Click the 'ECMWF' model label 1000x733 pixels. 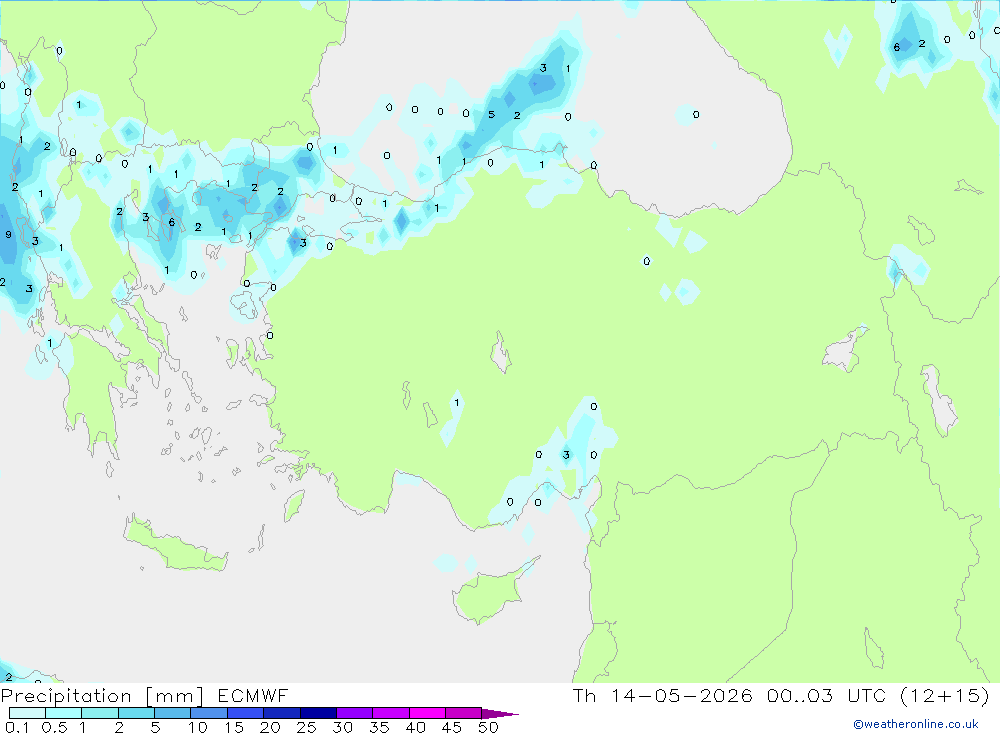coord(253,696)
